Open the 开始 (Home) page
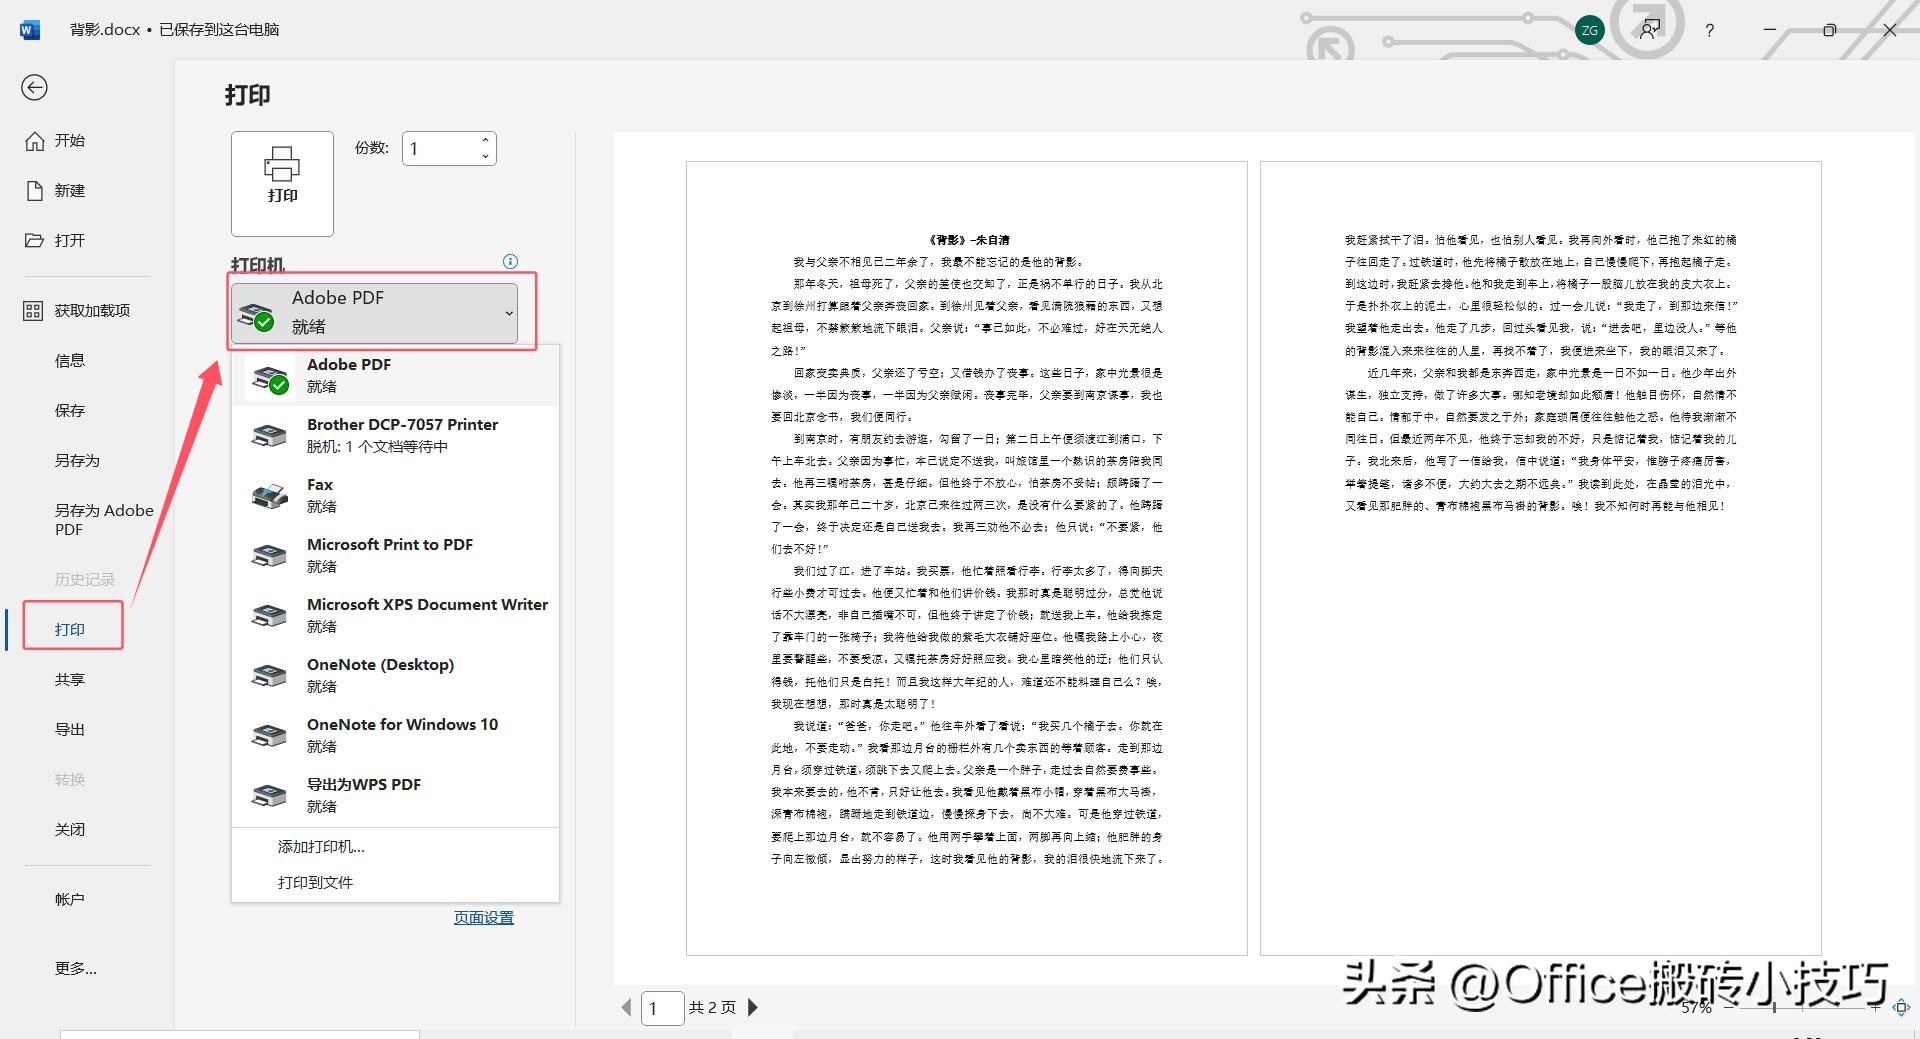Viewport: 1920px width, 1039px height. 56,141
